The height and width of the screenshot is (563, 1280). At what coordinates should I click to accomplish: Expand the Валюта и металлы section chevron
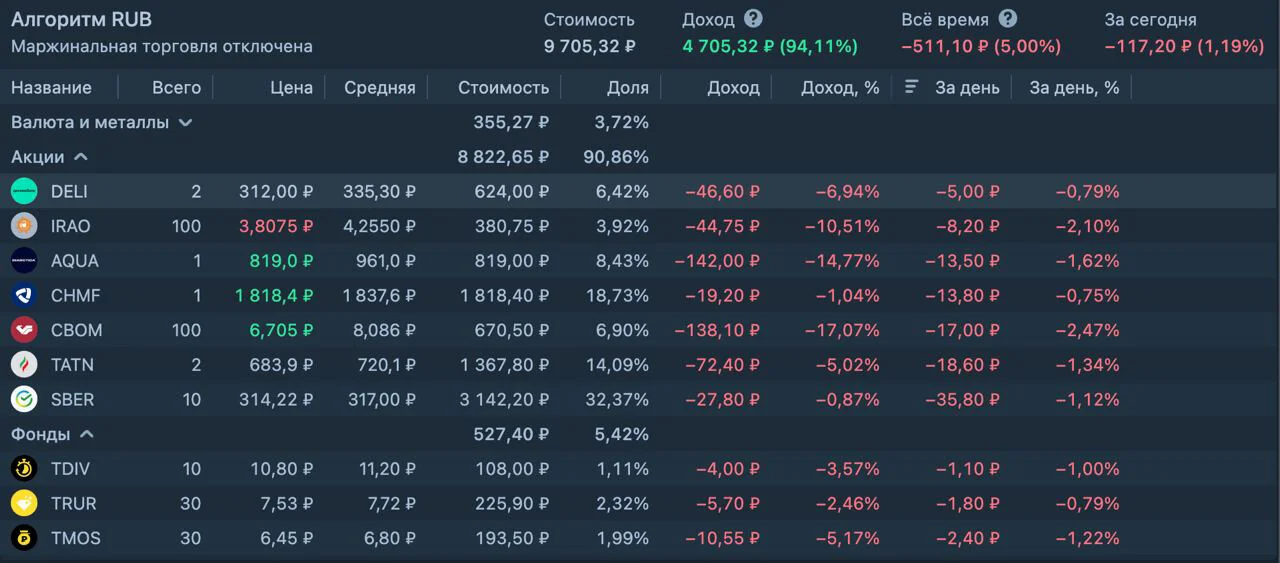(185, 123)
